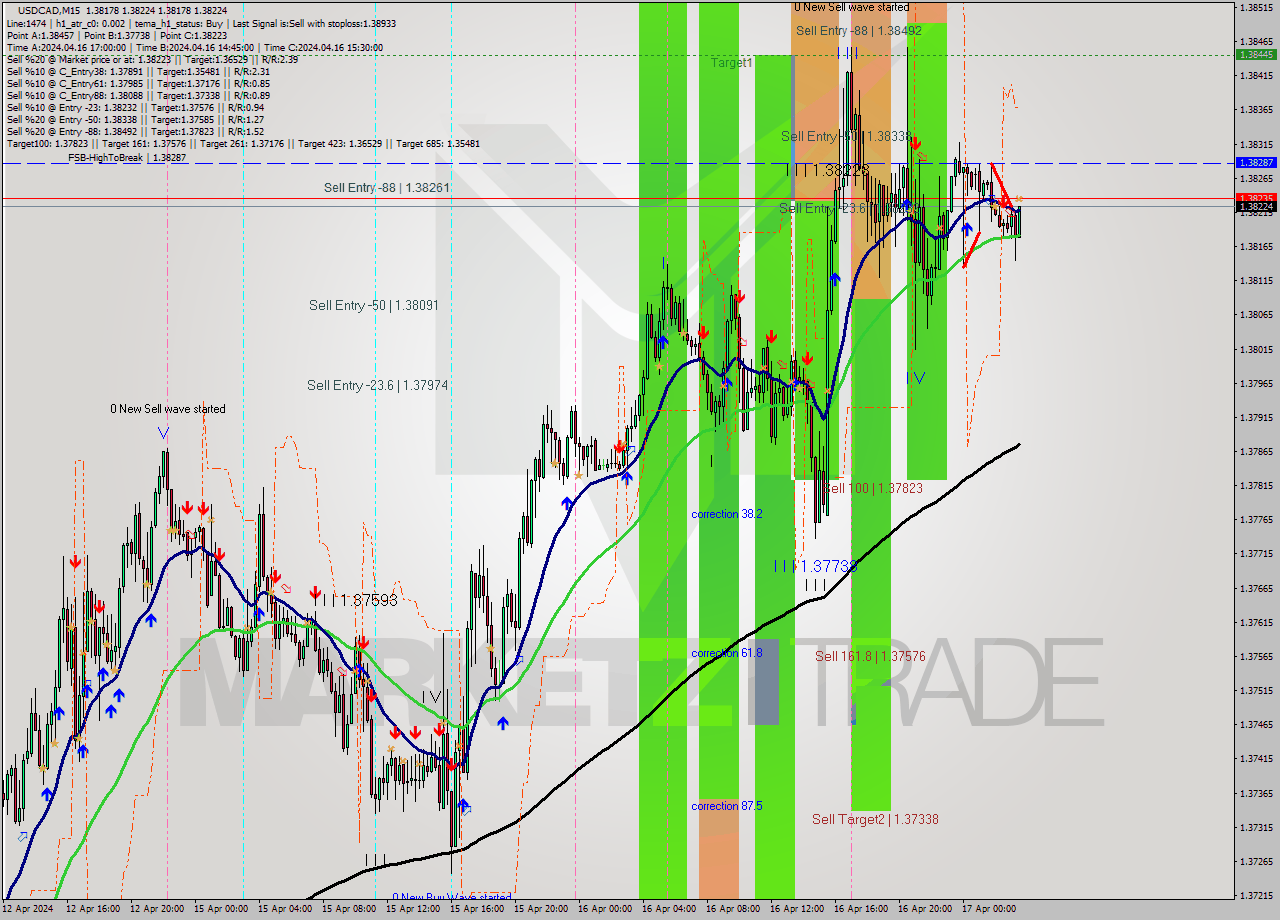Click the red 1.38235 price tag
Screen dimensions: 1280x920
click(x=1256, y=198)
